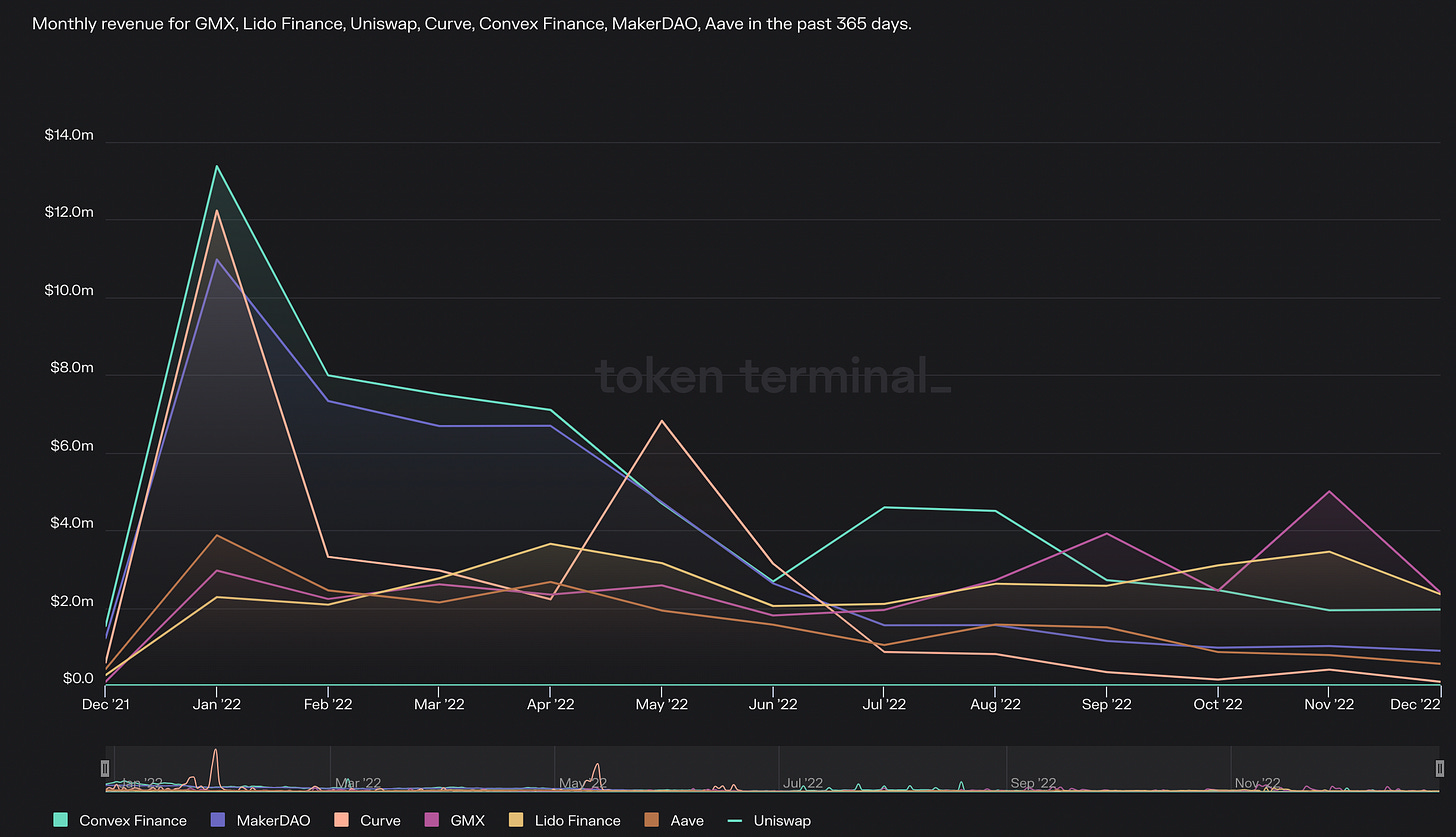Click Lido Finance point at Apr '22

click(550, 544)
